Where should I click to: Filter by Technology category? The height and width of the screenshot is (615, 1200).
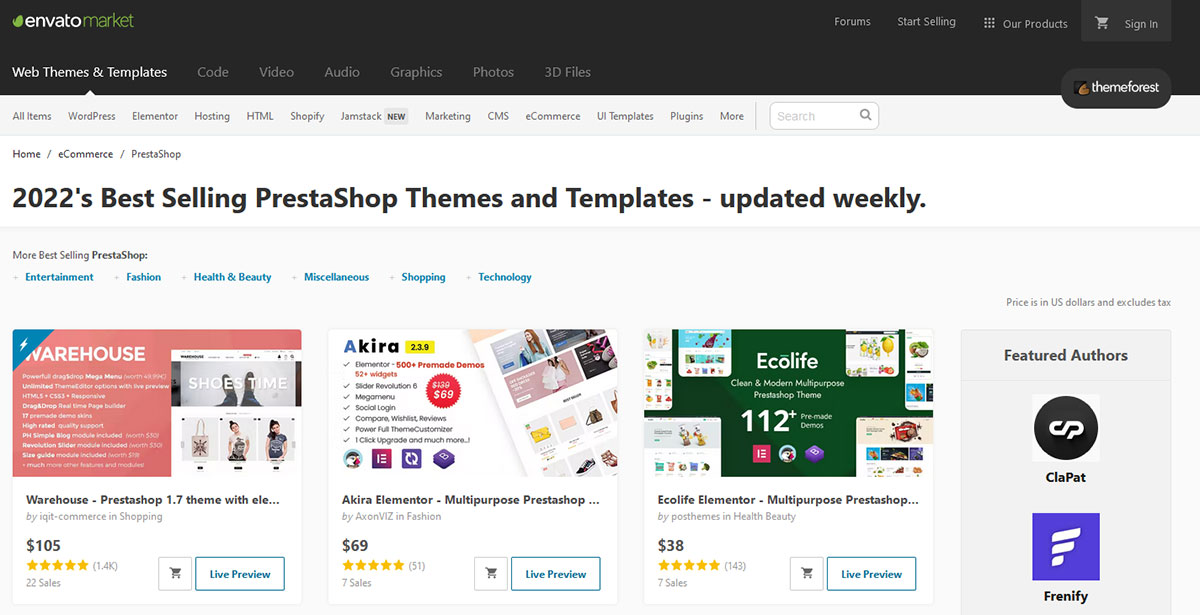tap(505, 277)
